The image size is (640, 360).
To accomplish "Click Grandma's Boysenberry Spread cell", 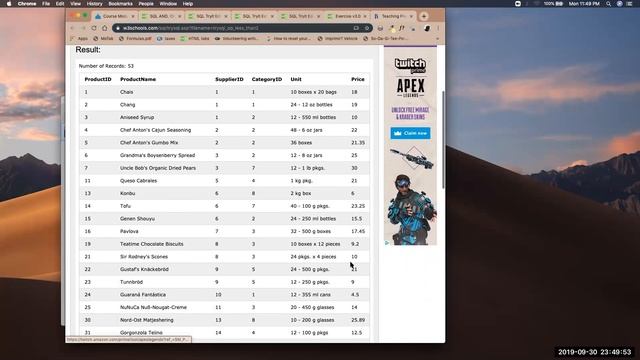I will pos(158,156).
